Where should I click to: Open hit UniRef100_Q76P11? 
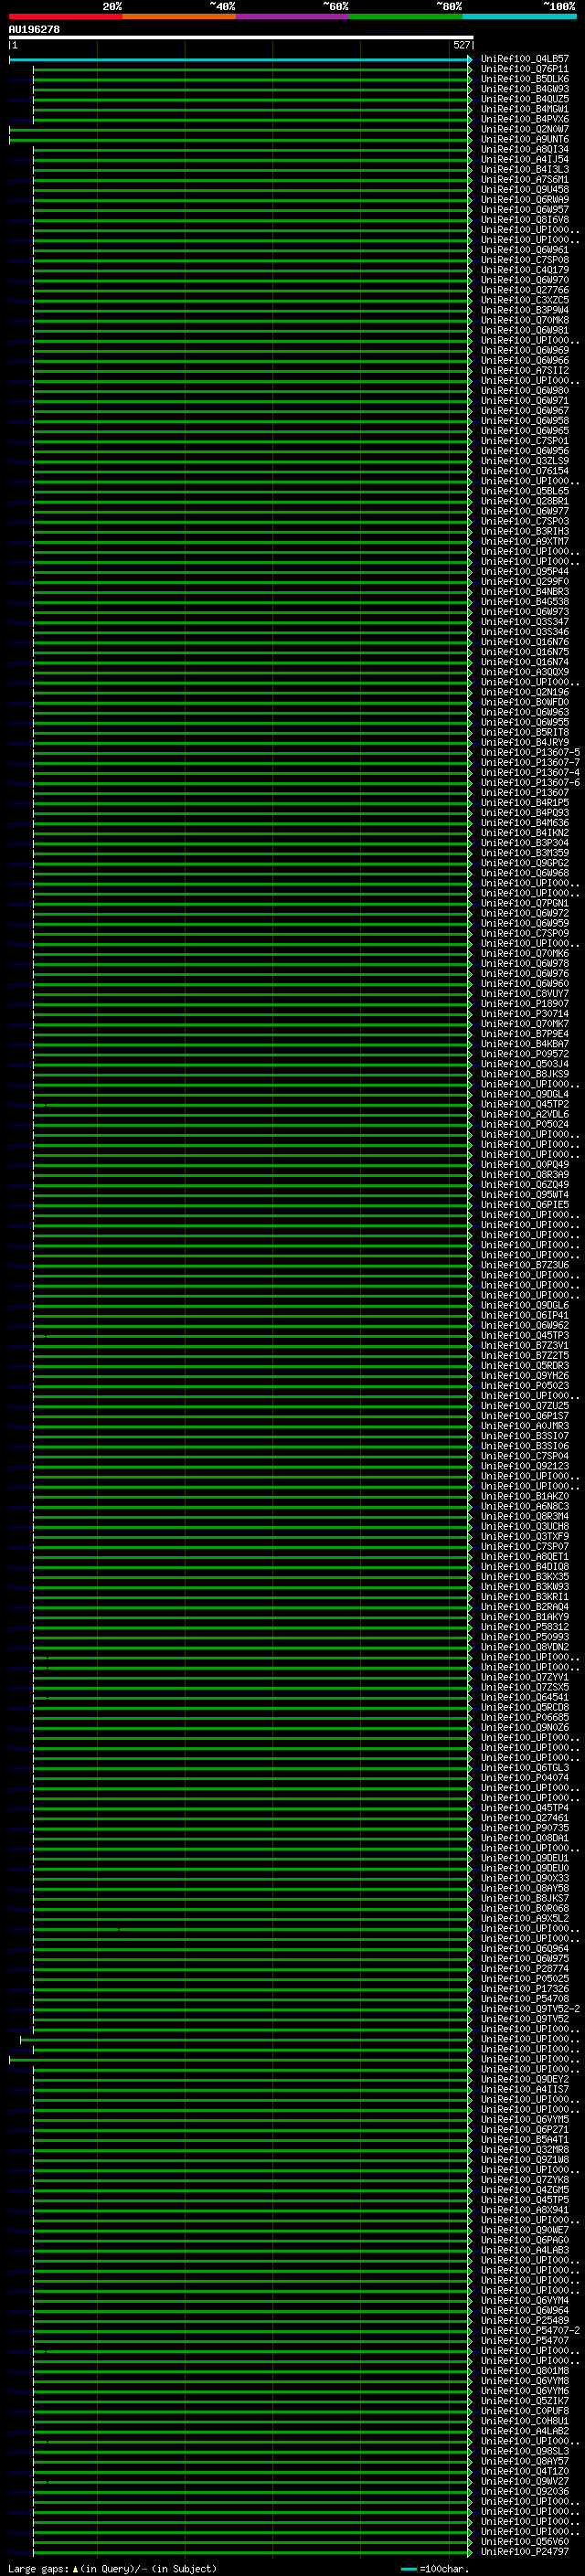[x=525, y=69]
